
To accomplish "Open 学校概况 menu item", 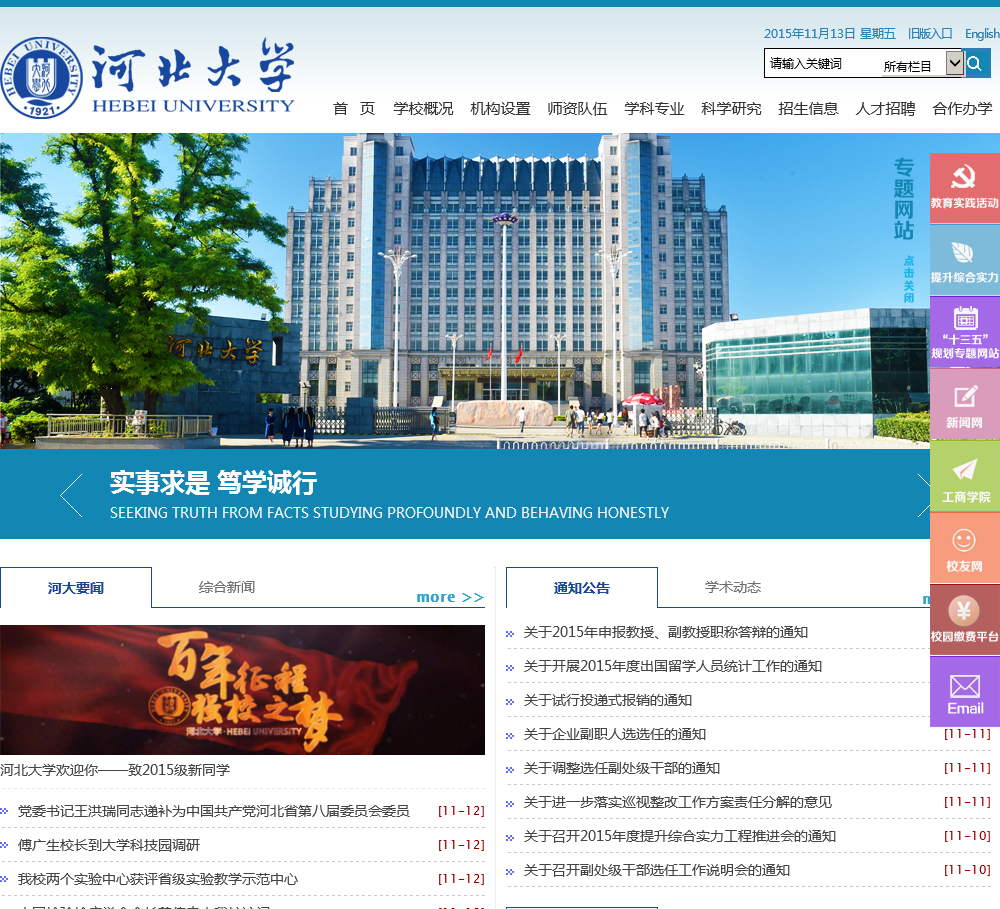I will (423, 108).
